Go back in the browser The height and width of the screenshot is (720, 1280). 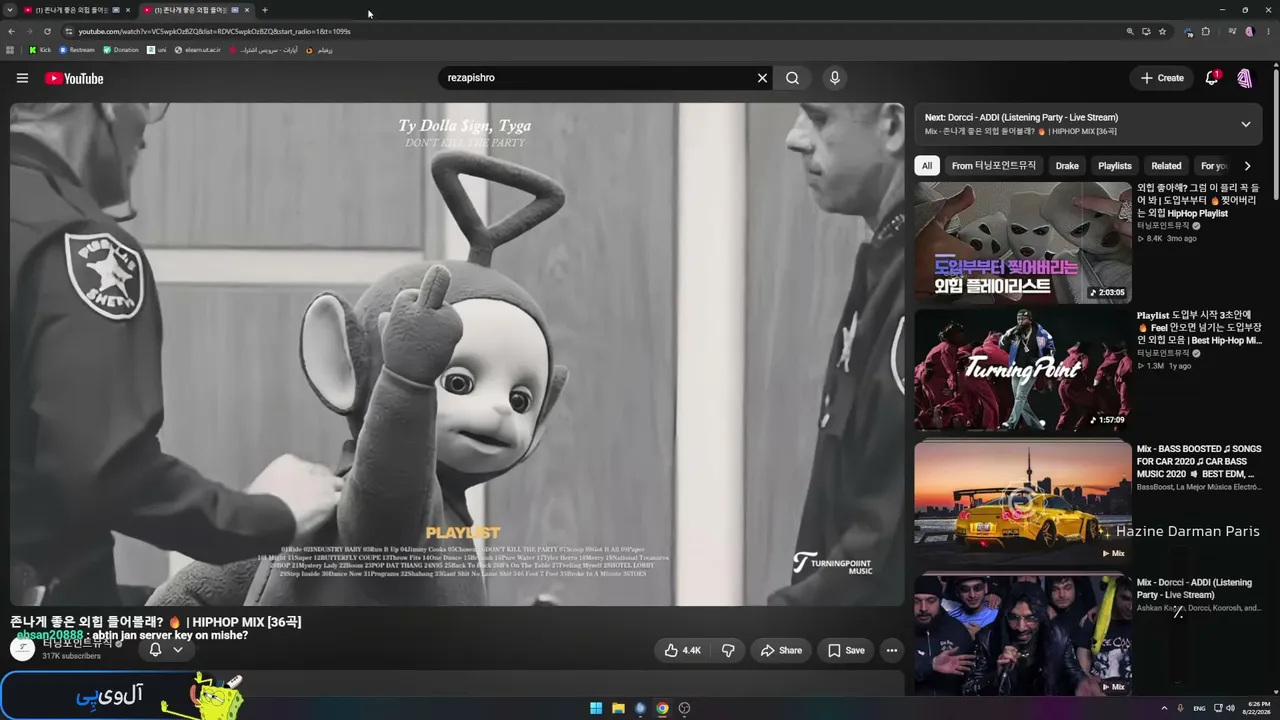point(11,31)
